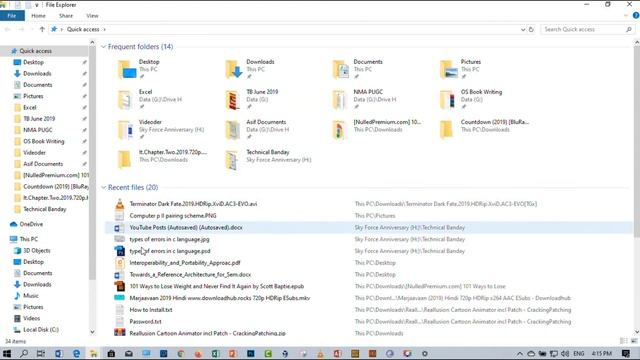Viewport: 640px width, 360px height.
Task: Show hidden system tray icons
Action: point(520,353)
